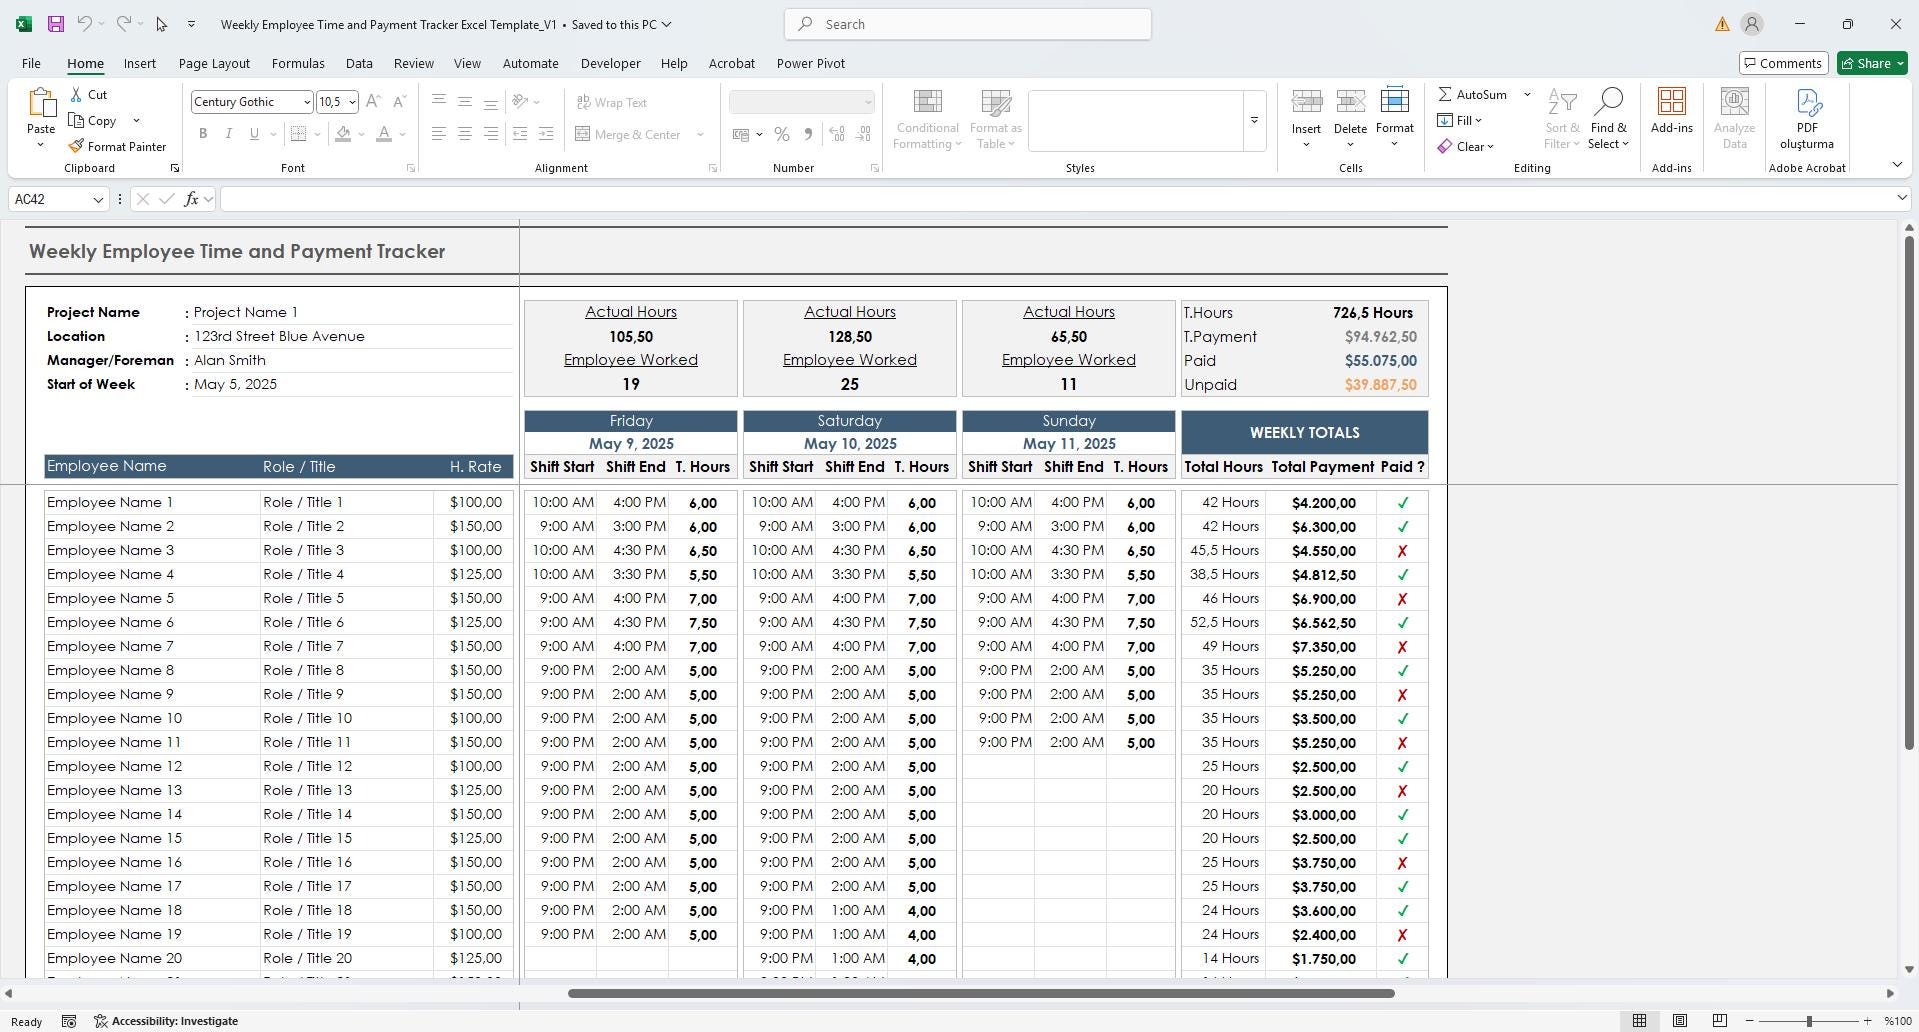Click the Search box in title bar
1919x1032 pixels.
click(x=968, y=24)
